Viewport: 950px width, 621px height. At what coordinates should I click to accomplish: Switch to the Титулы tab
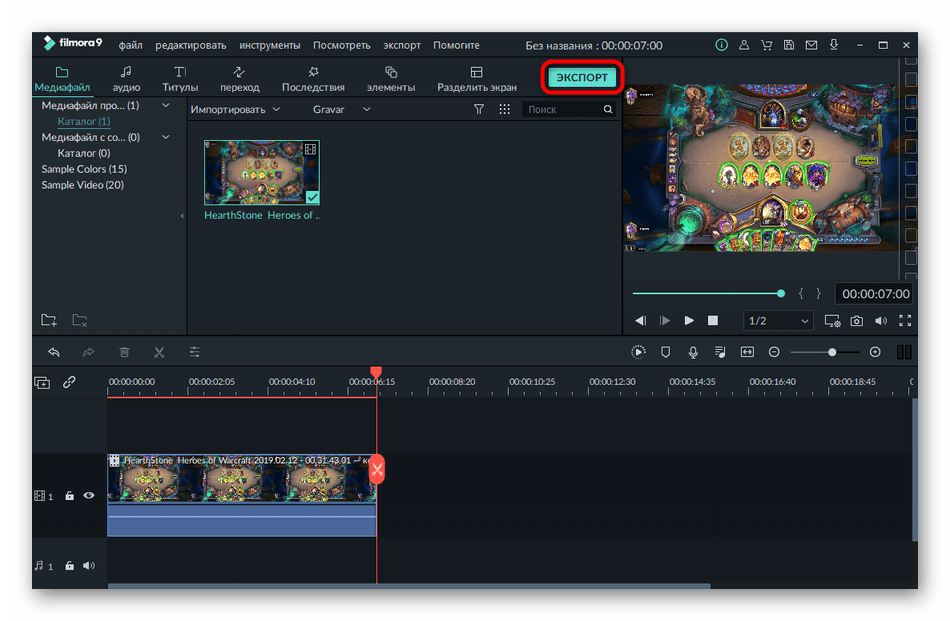pos(180,79)
